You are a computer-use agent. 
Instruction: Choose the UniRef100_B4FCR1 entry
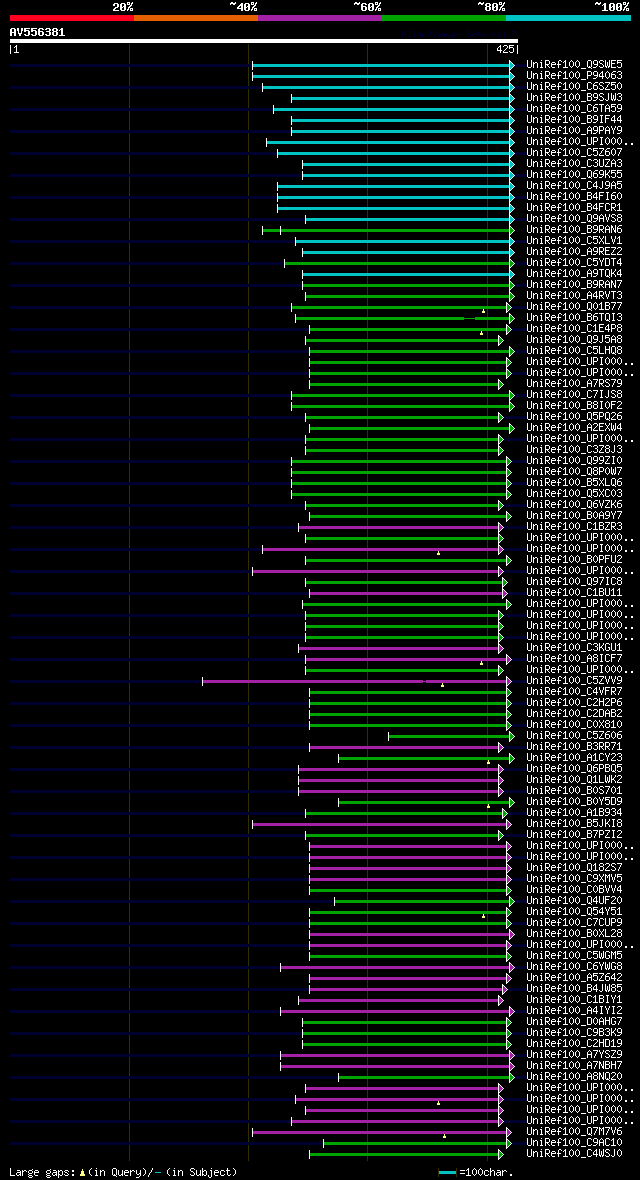click(x=574, y=208)
